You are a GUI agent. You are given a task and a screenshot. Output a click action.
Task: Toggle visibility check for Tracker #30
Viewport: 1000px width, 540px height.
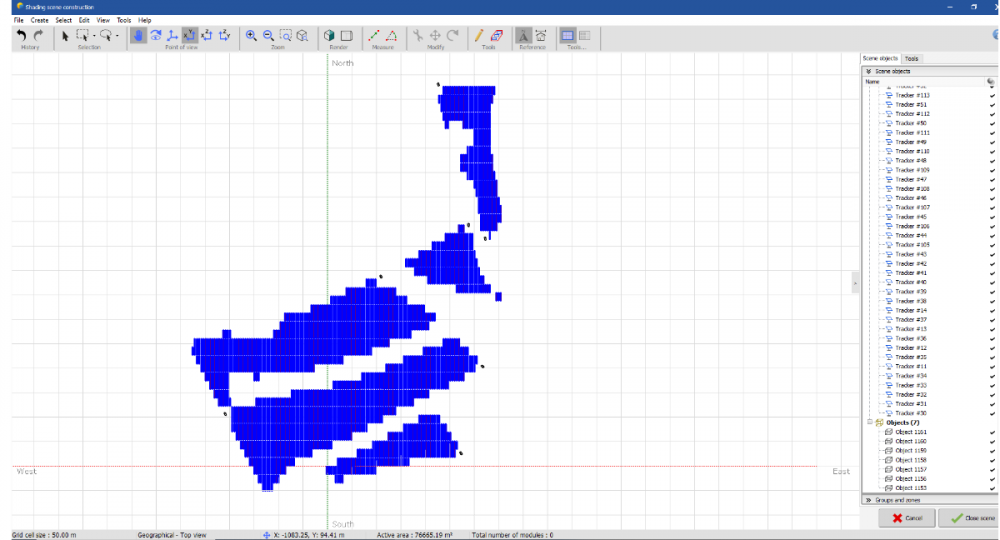tap(992, 413)
